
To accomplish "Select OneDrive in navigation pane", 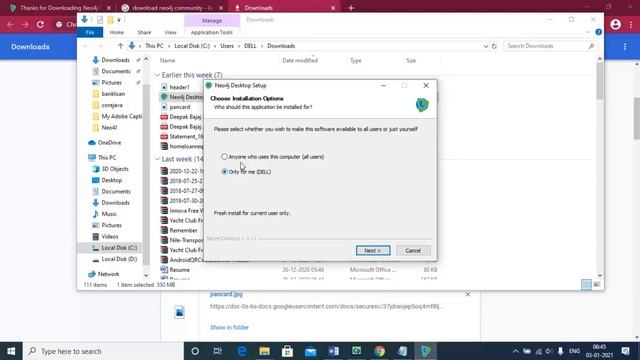I will [109, 143].
